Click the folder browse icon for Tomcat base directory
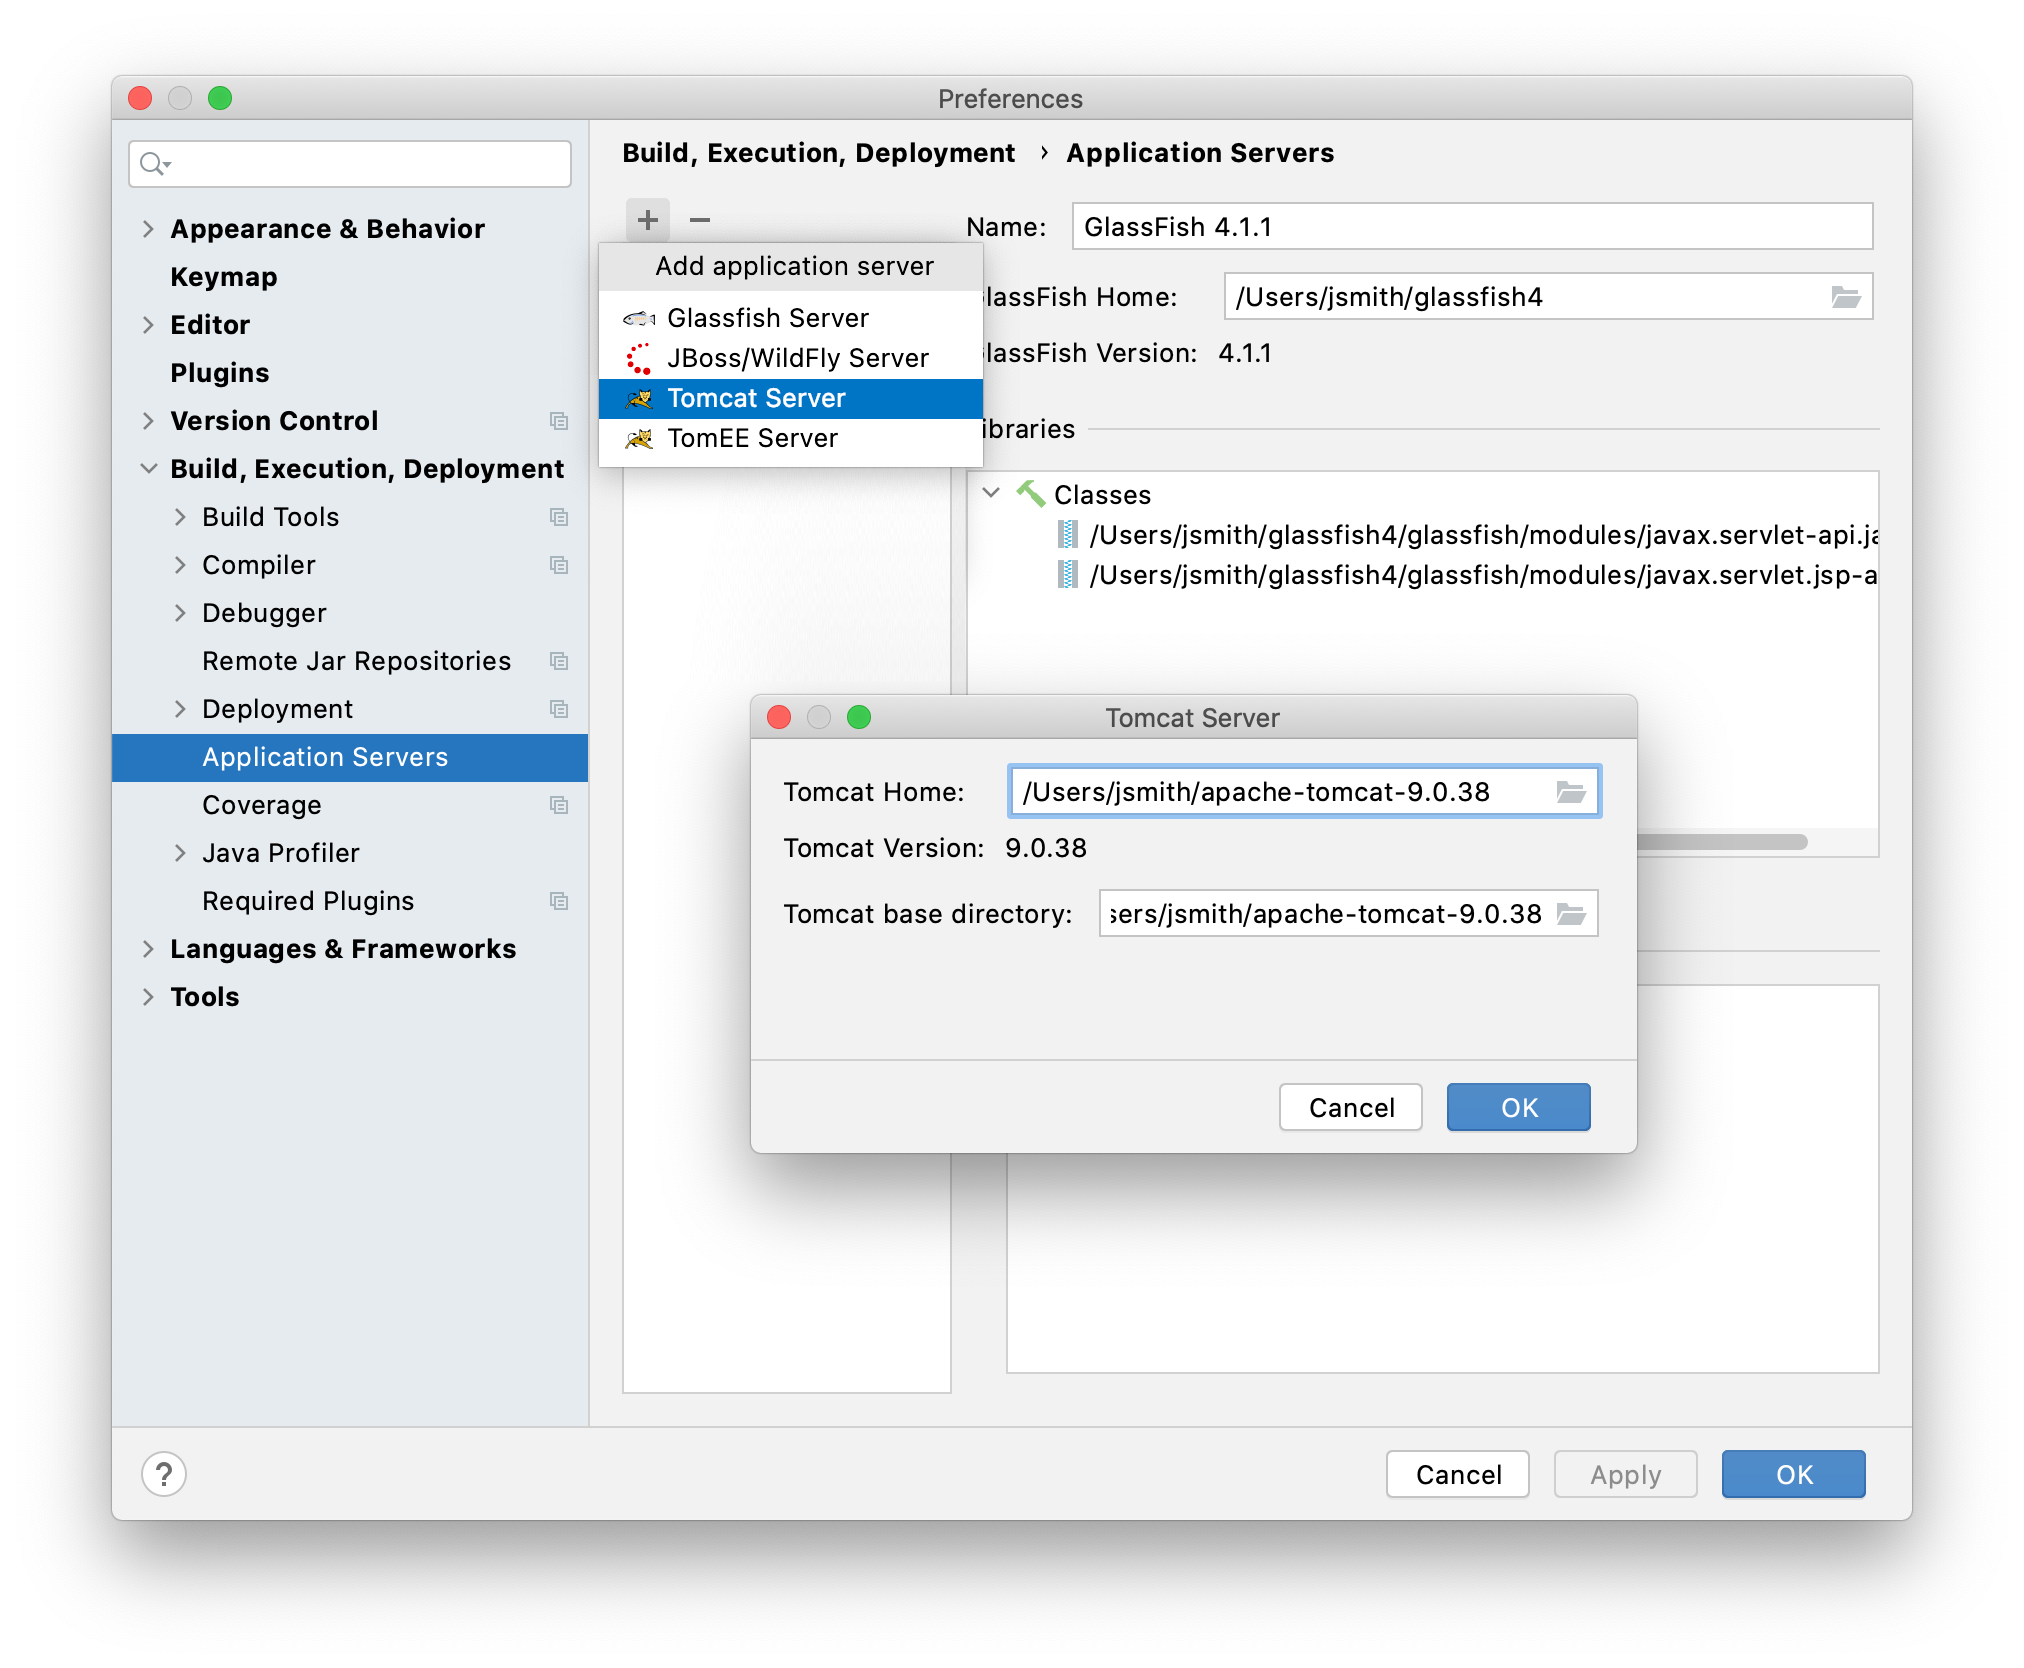The height and width of the screenshot is (1668, 2024). coord(1572,913)
